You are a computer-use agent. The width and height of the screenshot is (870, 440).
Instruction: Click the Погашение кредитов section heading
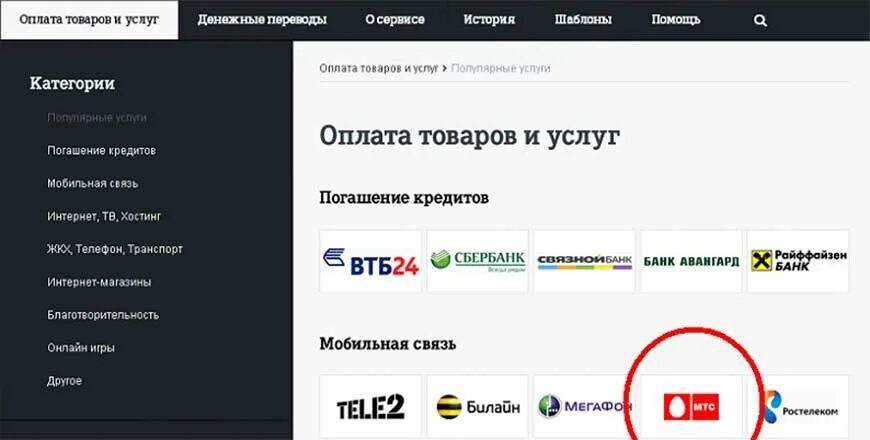pyautogui.click(x=404, y=198)
